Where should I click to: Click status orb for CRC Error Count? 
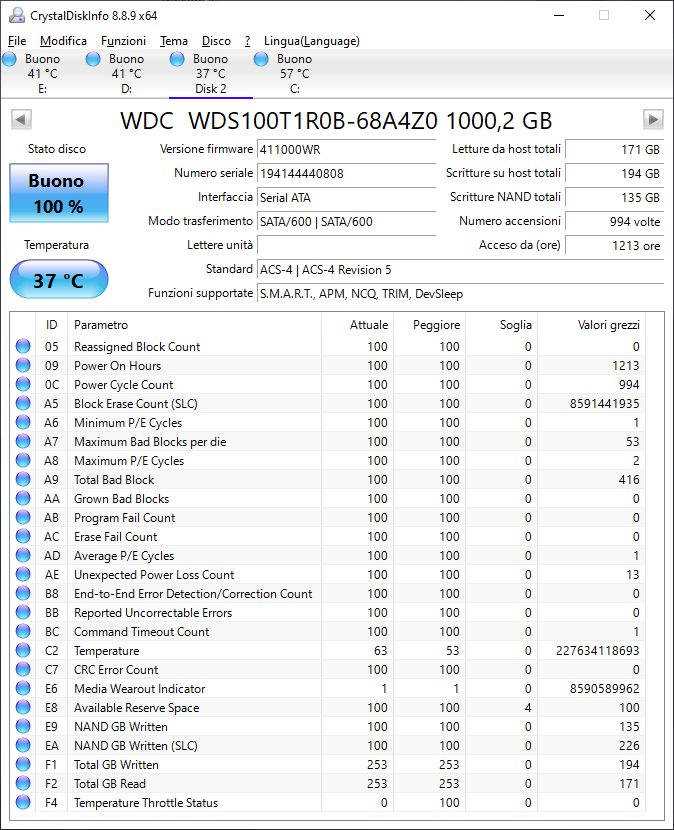[23, 669]
